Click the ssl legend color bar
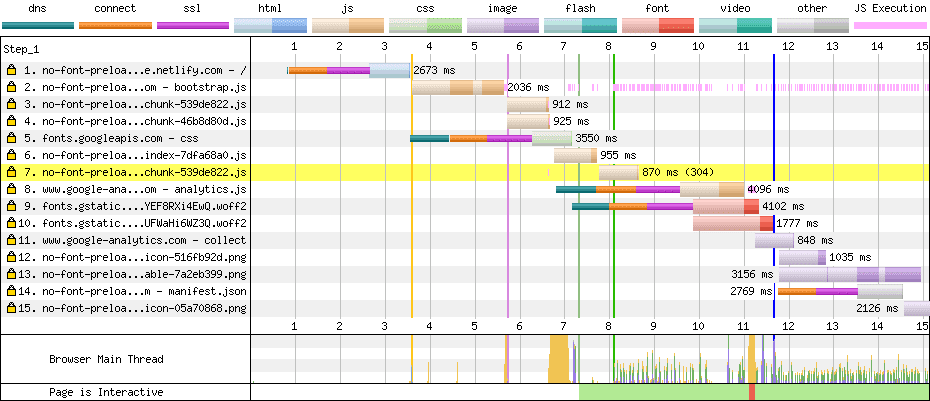Screen dimensions: 930x401 (x=192, y=24)
